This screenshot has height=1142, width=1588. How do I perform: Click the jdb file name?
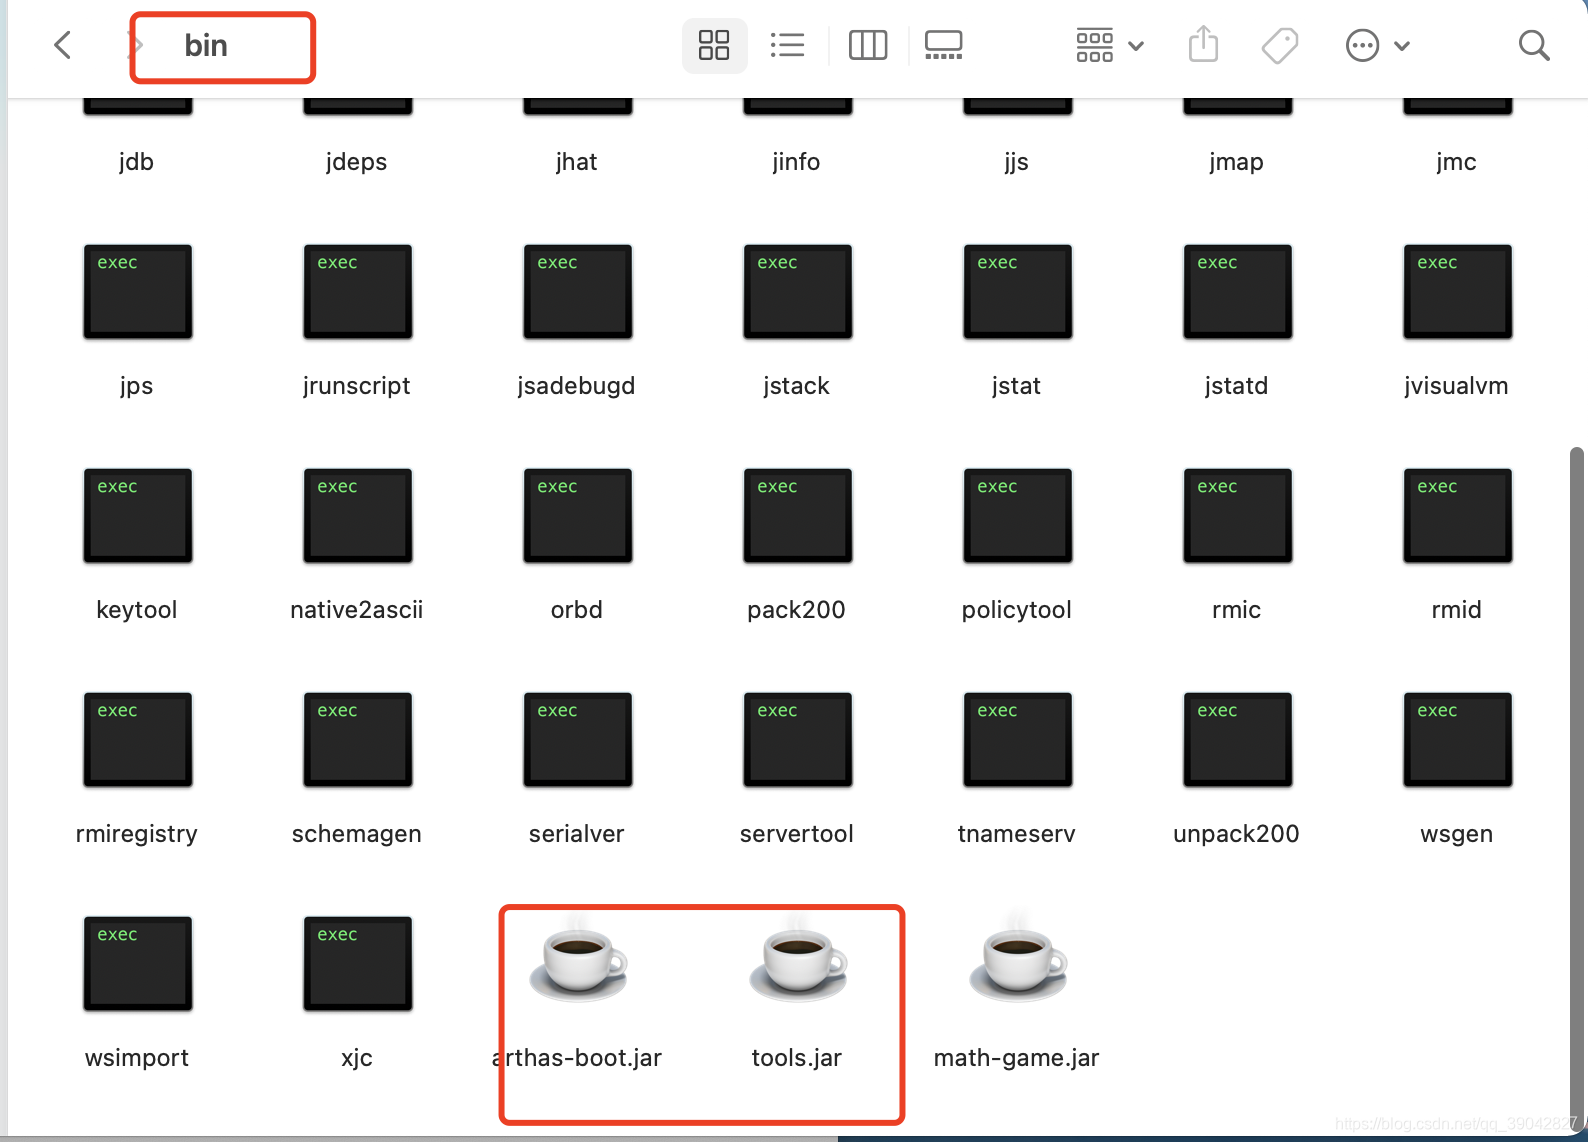tap(136, 162)
